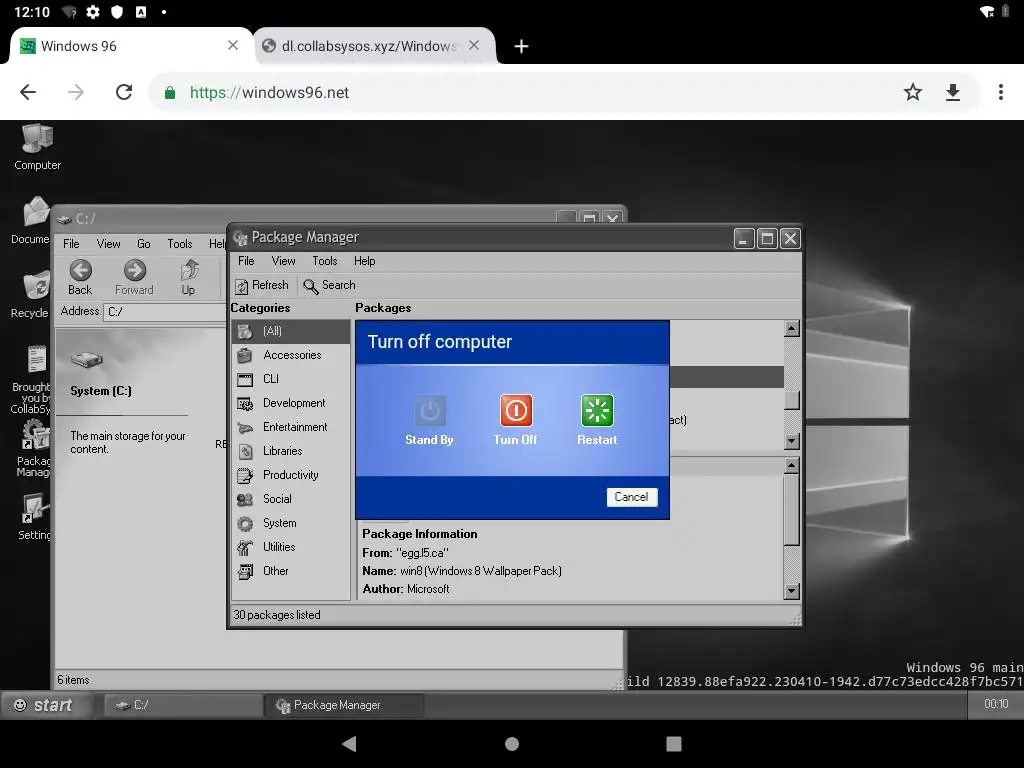The height and width of the screenshot is (768, 1024).
Task: Select the Development category icon
Action: 245,404
